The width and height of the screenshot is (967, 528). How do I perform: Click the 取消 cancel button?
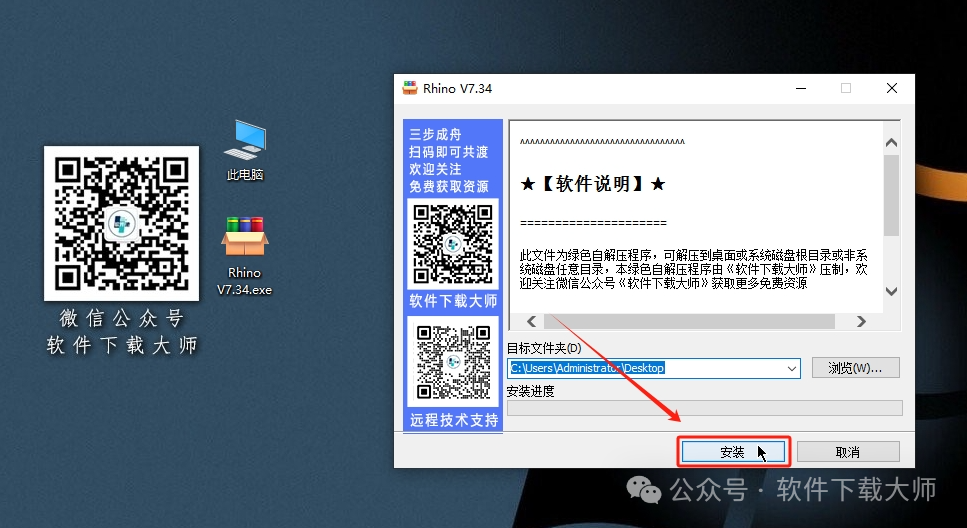[848, 452]
